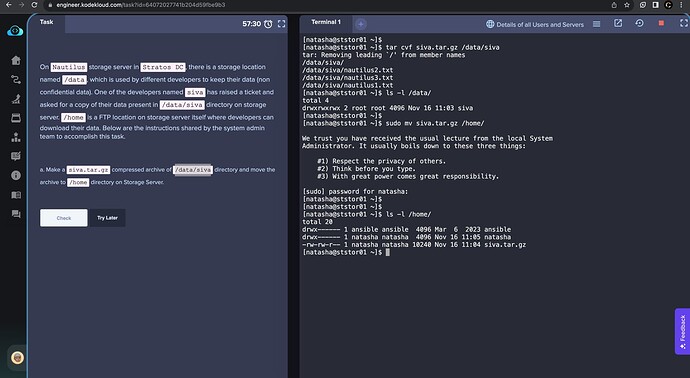Viewport: 690px width, 378px height.
Task: Open the Home sidebar icon
Action: [x=16, y=60]
